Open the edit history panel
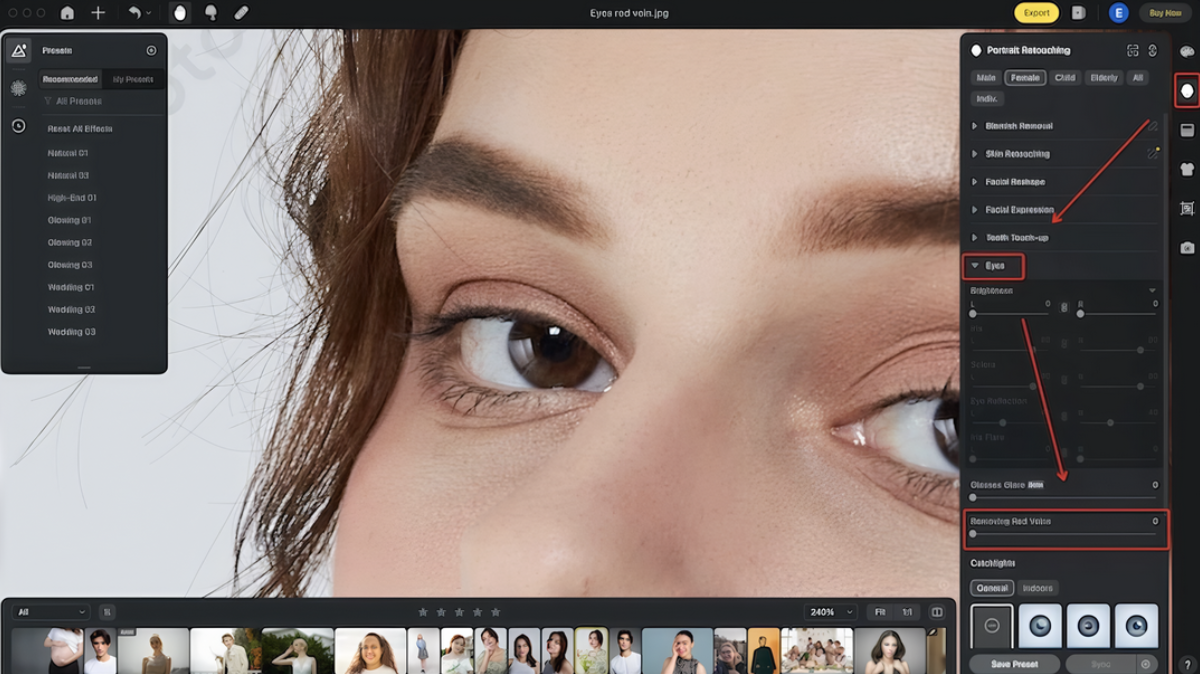1200x674 pixels. tap(18, 123)
